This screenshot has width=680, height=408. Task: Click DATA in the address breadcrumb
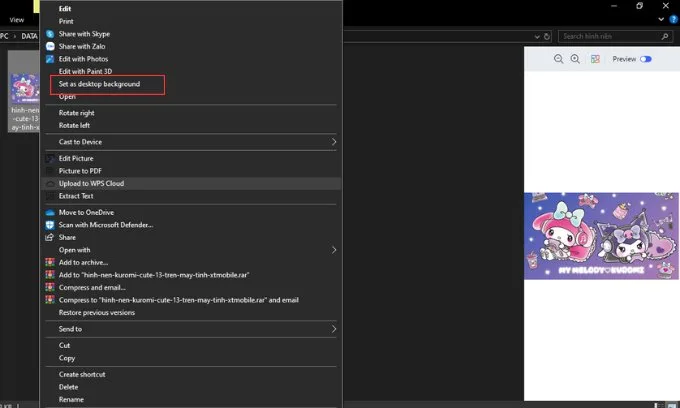pyautogui.click(x=29, y=36)
